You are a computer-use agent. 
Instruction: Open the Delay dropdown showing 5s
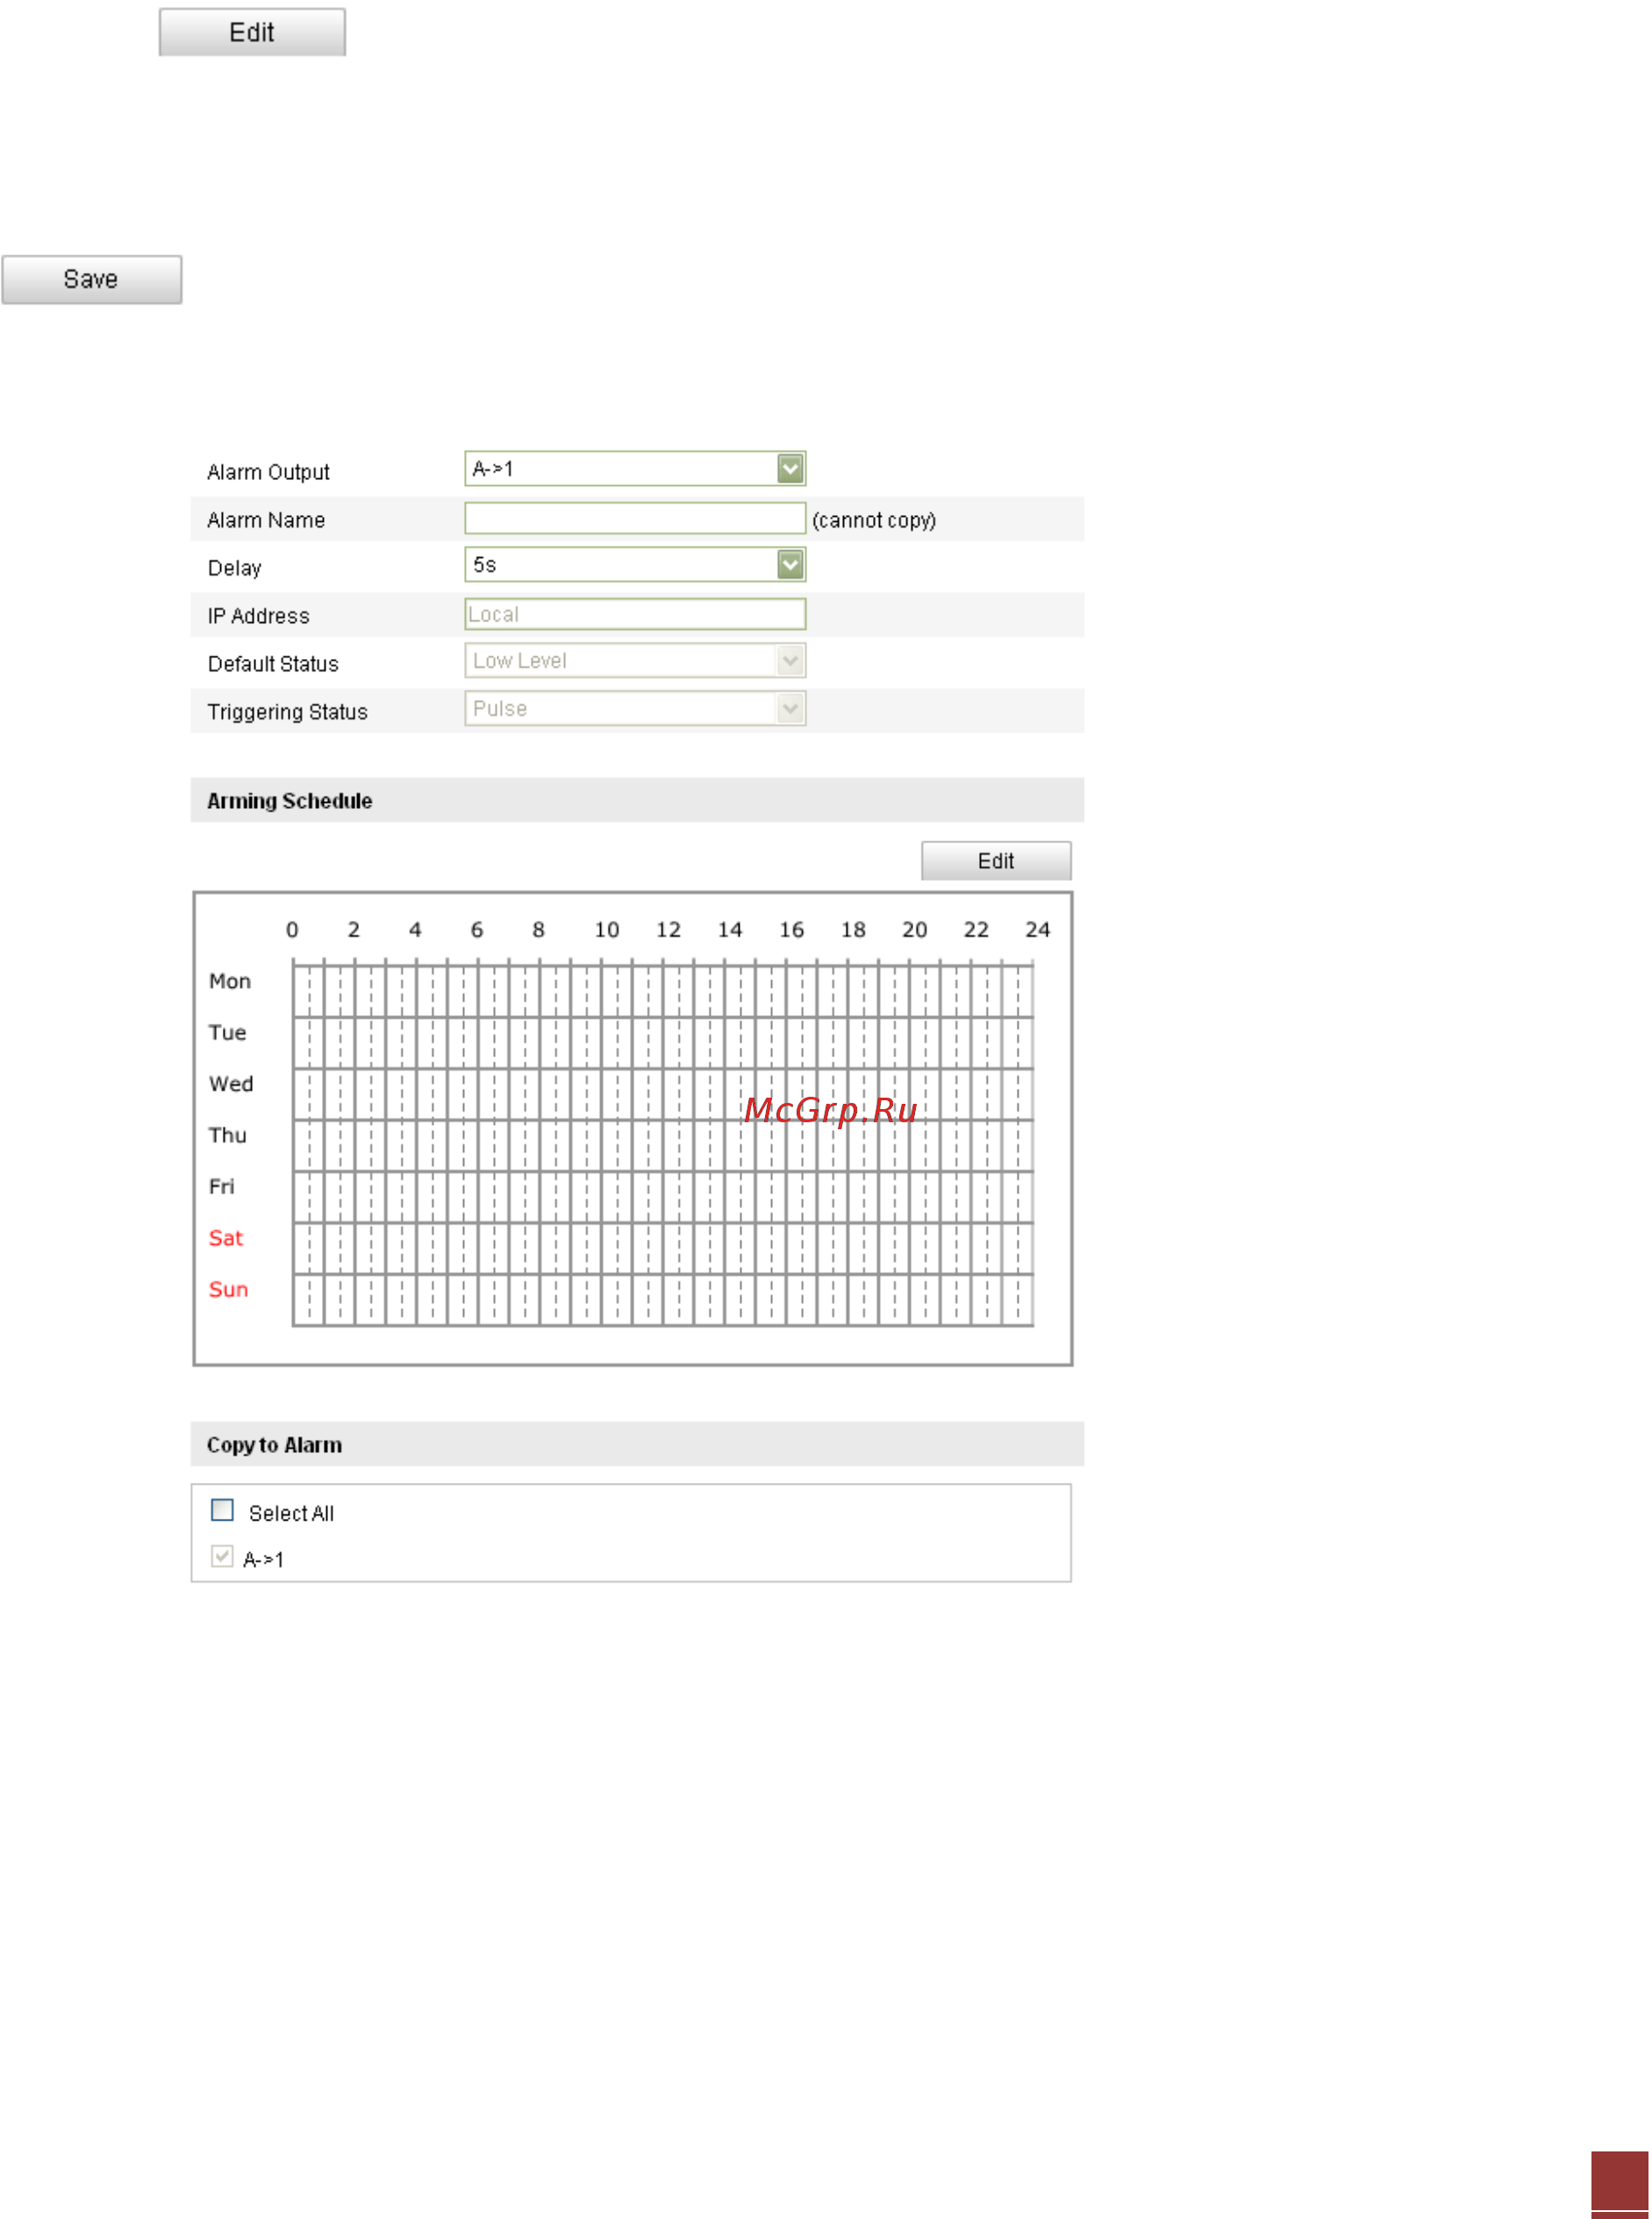click(x=635, y=565)
